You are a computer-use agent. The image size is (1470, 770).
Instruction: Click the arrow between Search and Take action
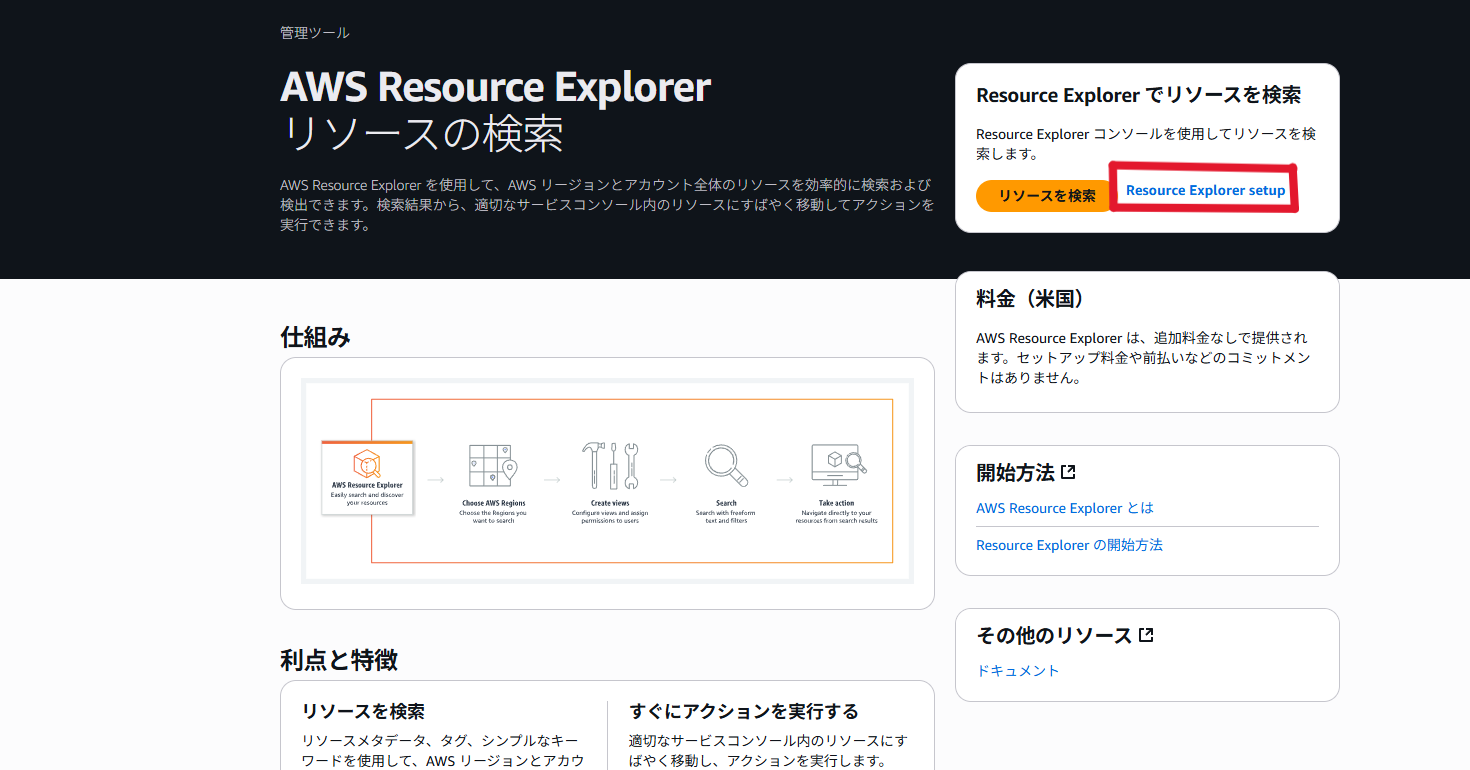coord(786,478)
